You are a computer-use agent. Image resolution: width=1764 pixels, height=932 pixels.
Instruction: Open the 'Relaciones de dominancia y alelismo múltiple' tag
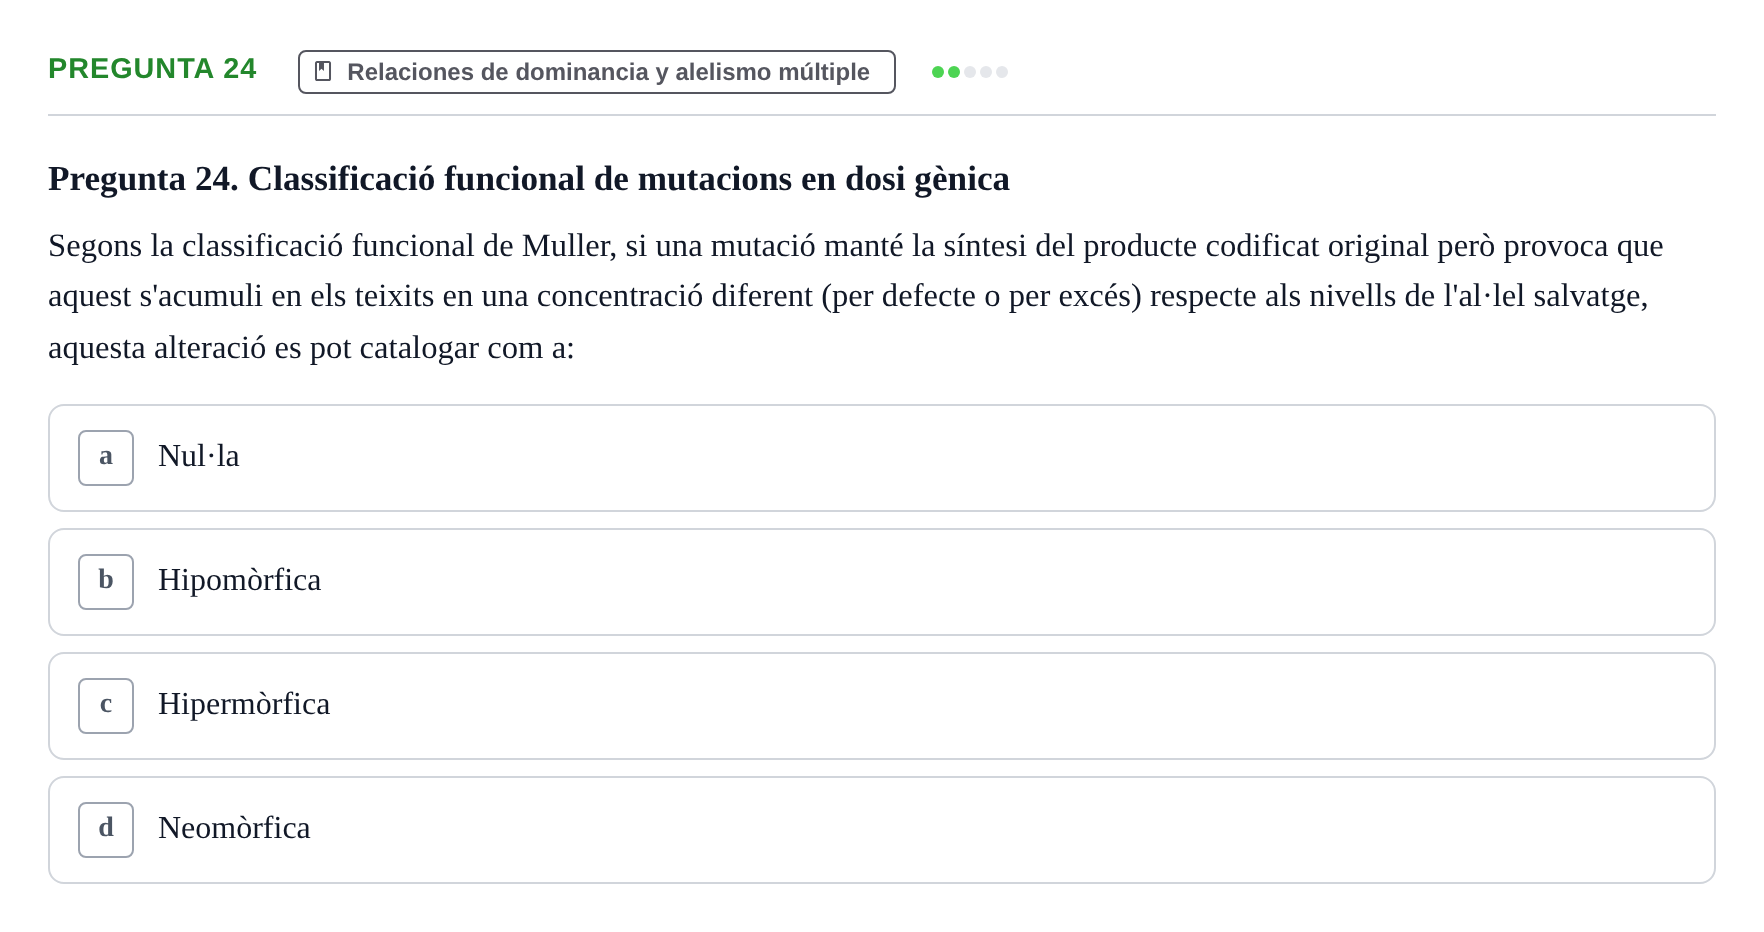pyautogui.click(x=597, y=72)
